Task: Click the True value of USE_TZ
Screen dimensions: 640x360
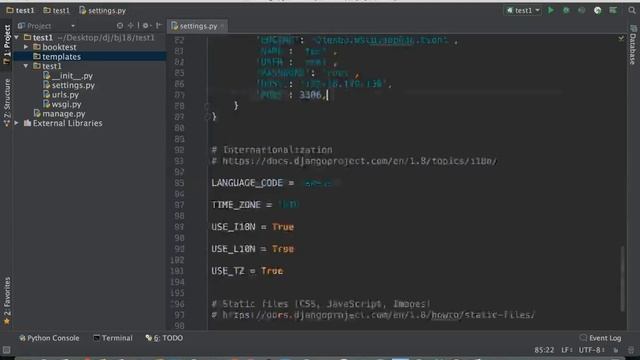Action: pyautogui.click(x=272, y=271)
